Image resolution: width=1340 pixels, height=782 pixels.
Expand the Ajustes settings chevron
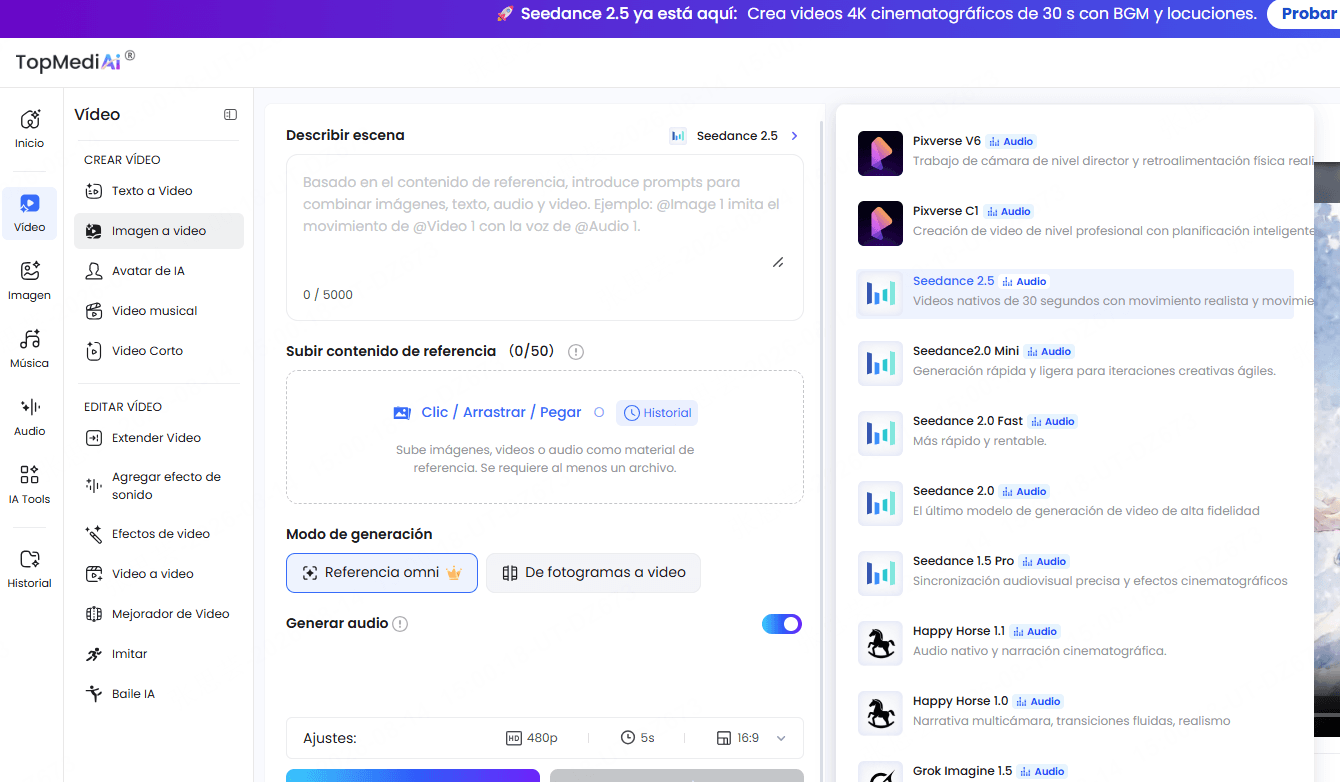point(782,738)
